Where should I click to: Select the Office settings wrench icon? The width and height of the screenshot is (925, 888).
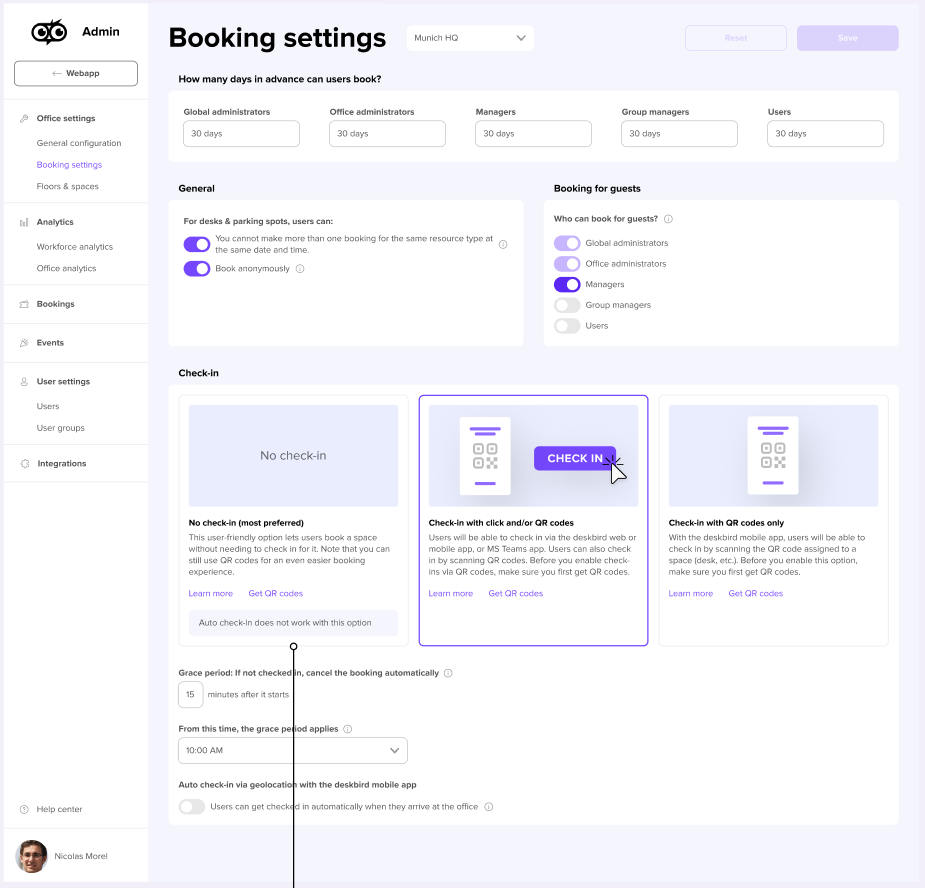[x=22, y=118]
